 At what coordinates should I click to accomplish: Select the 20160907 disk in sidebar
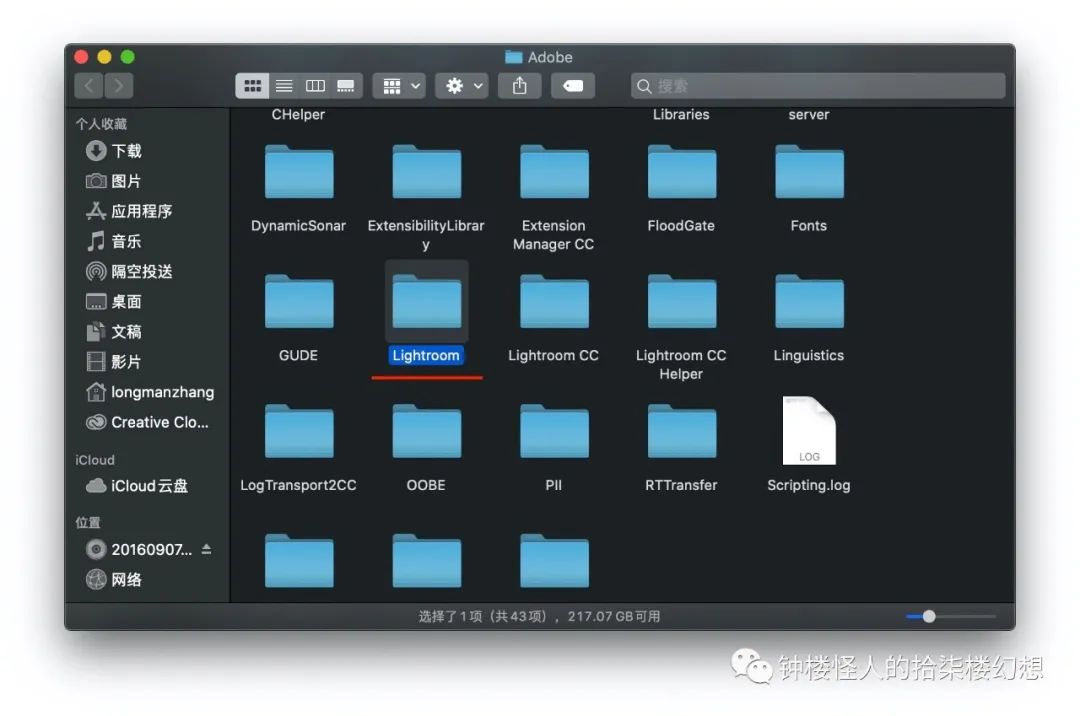139,549
